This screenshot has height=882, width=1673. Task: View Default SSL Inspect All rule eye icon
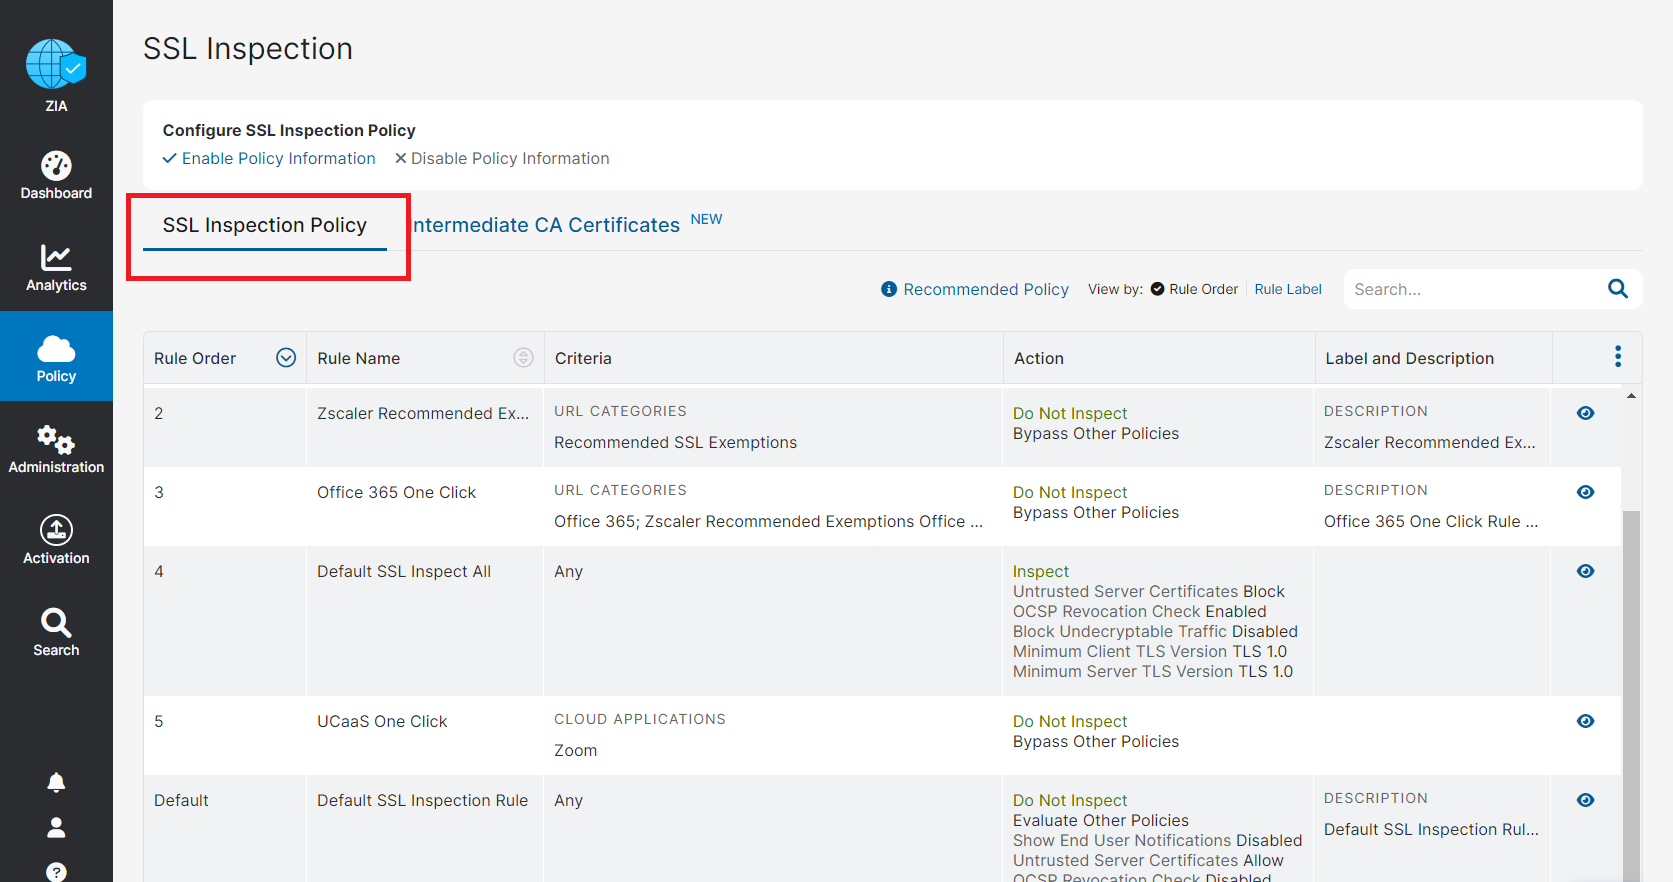(1585, 571)
